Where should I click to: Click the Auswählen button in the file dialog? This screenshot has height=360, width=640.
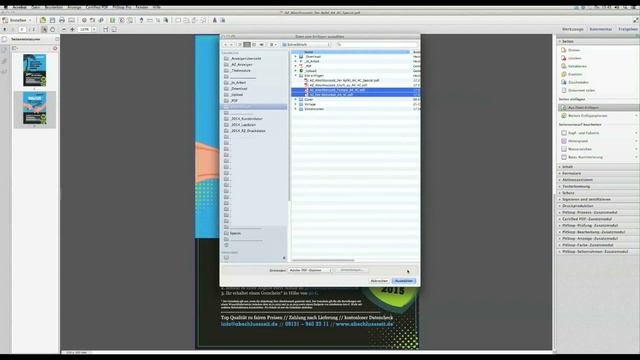click(x=404, y=281)
